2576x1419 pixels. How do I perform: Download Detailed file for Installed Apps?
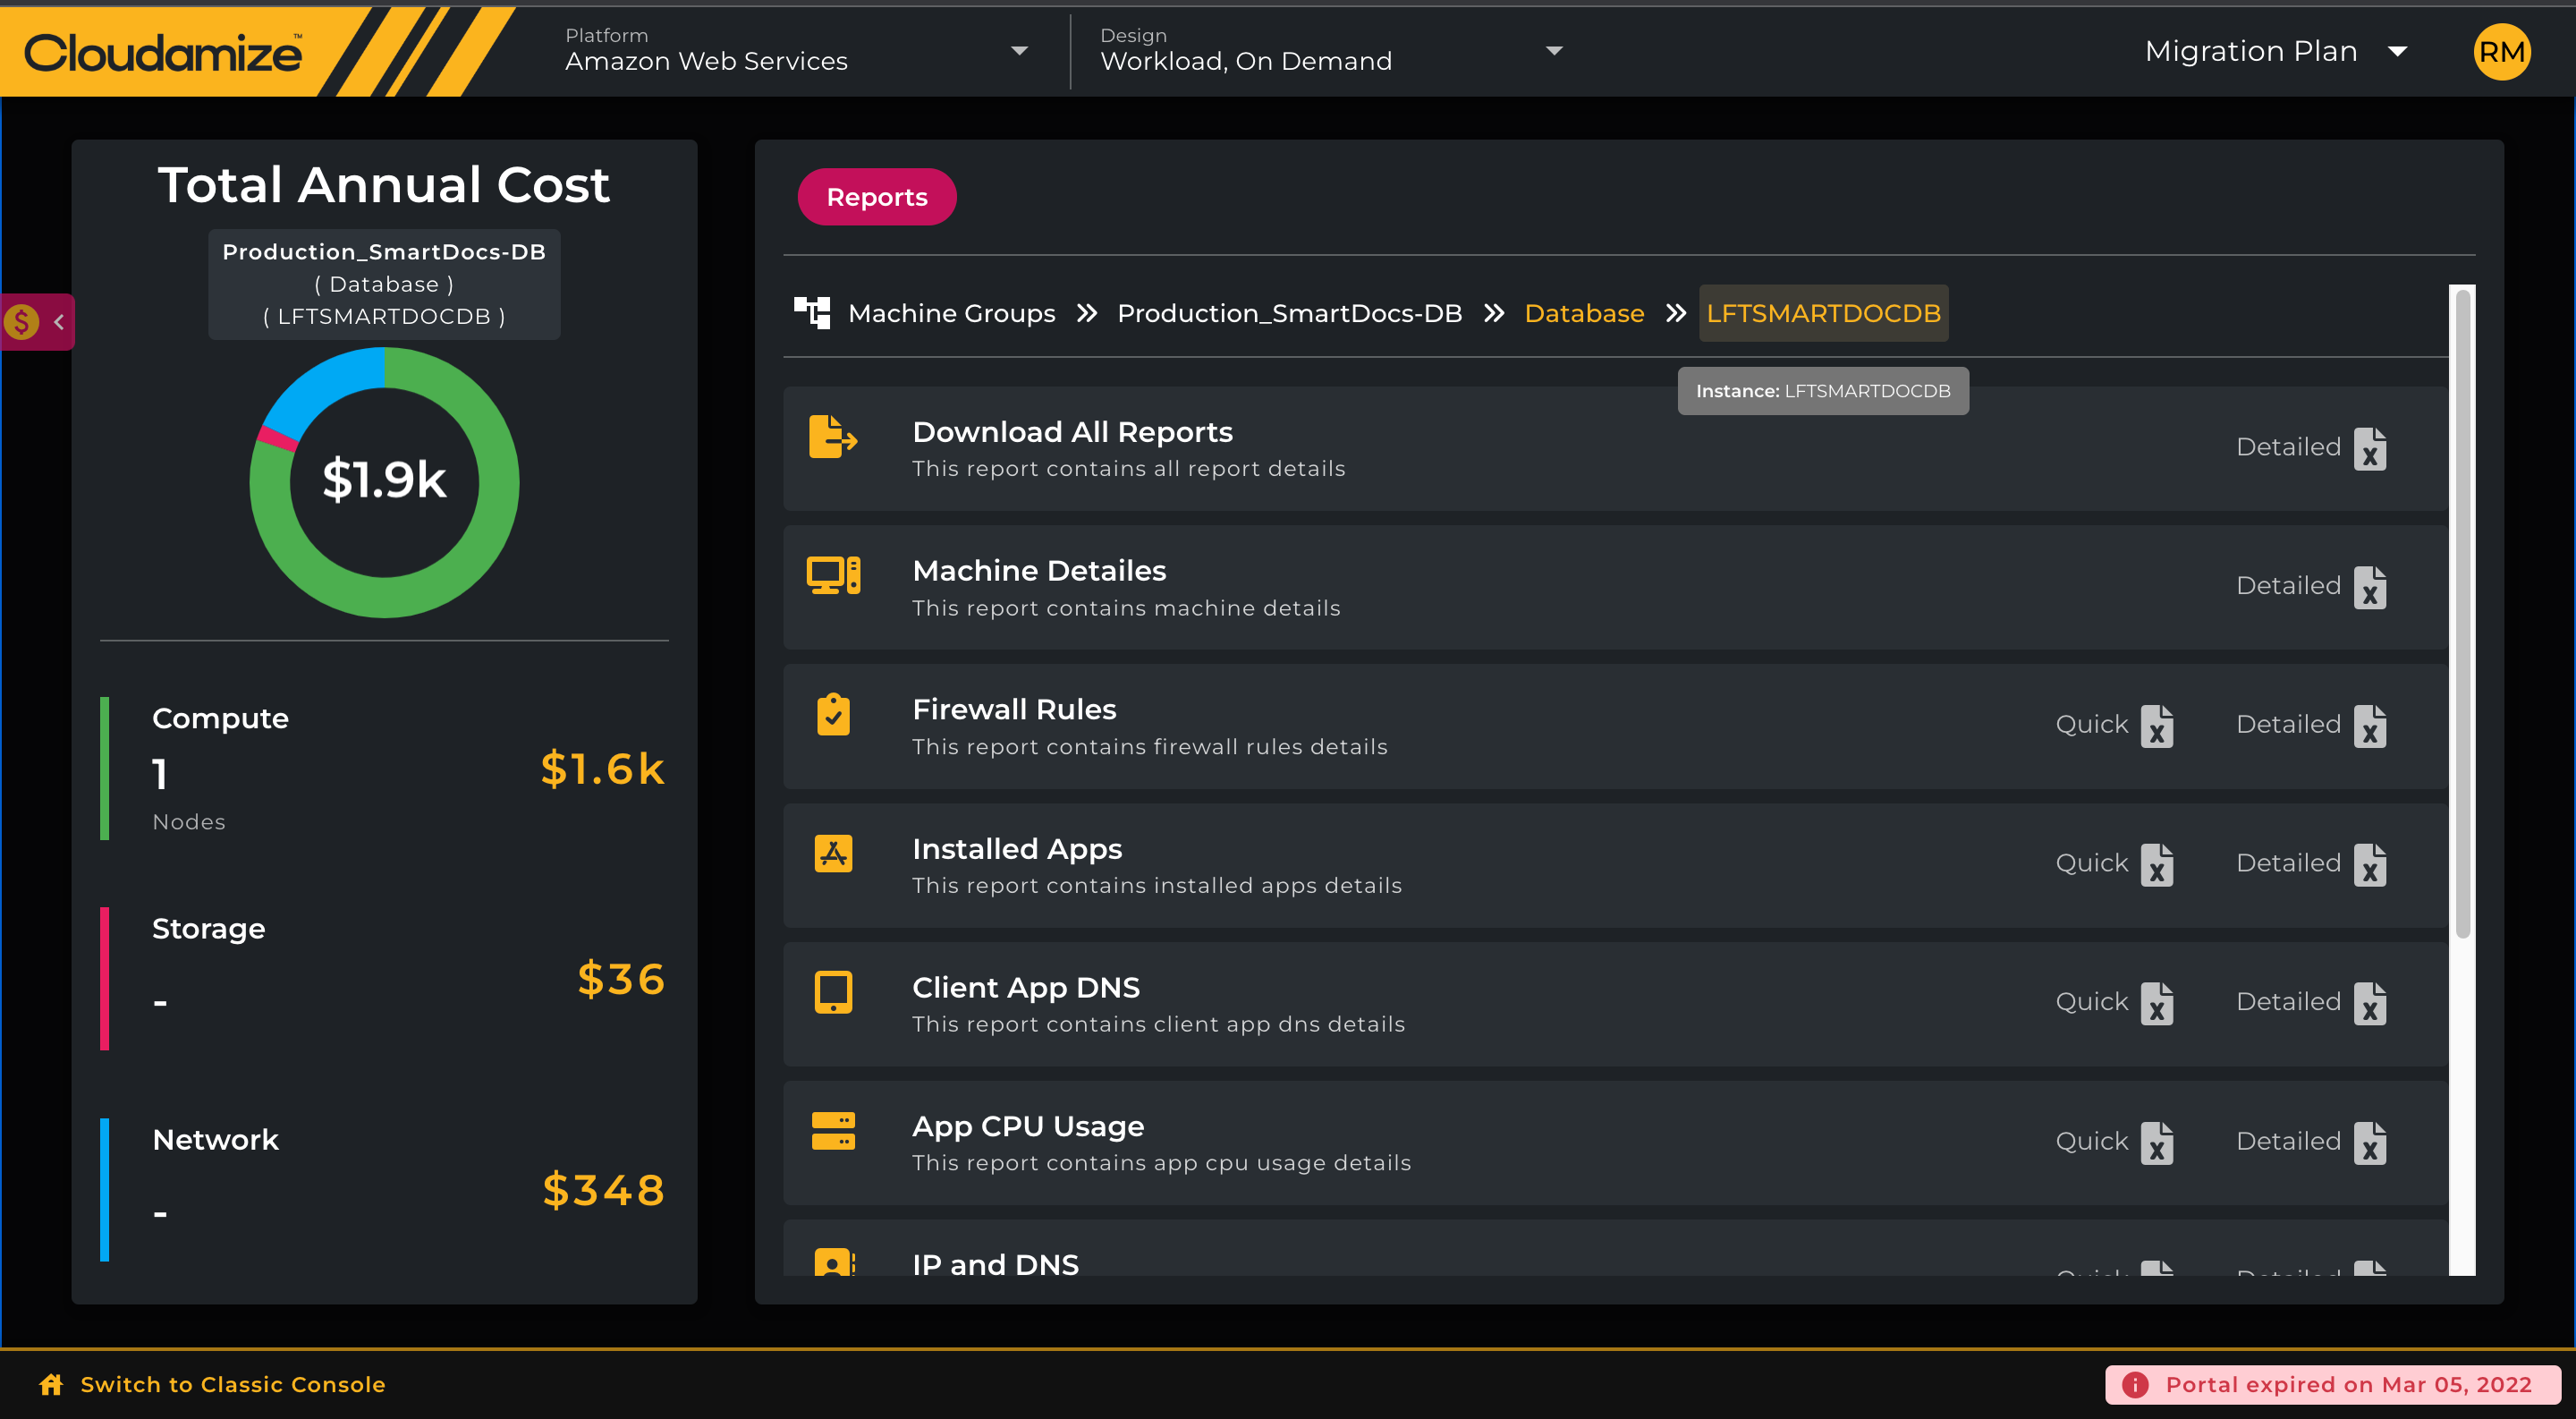pos(2369,865)
